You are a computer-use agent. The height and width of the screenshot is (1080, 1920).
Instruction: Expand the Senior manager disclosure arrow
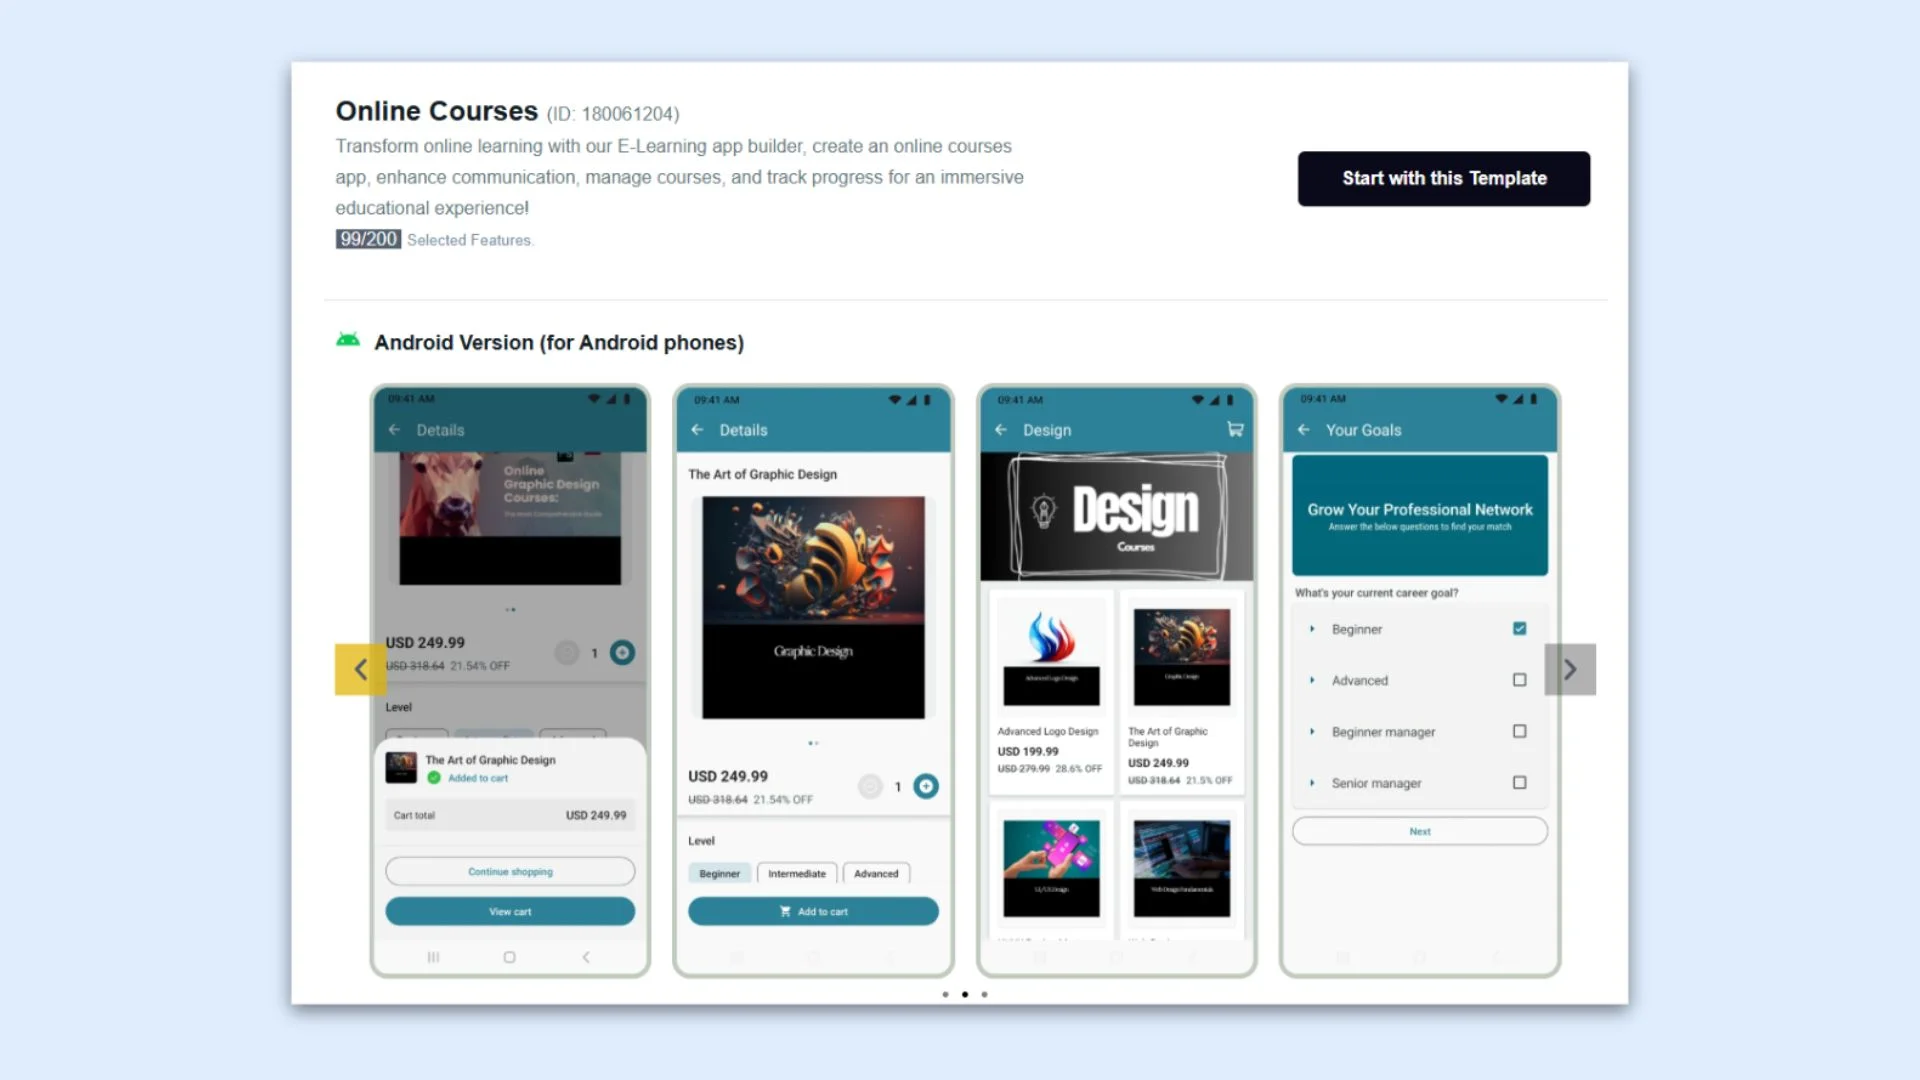point(1312,783)
